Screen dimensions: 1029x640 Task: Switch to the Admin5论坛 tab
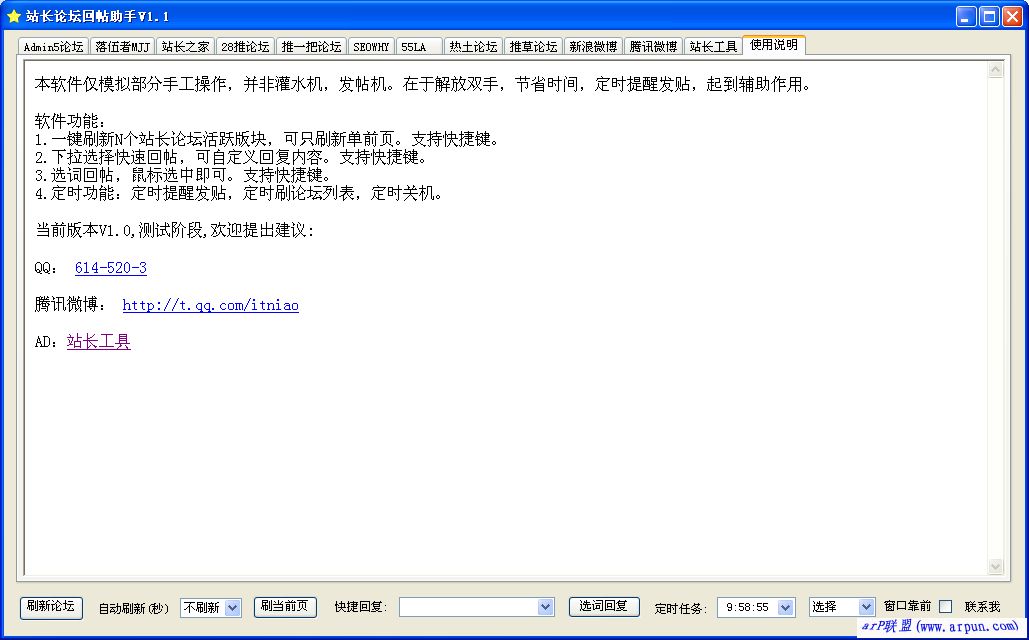tap(52, 45)
